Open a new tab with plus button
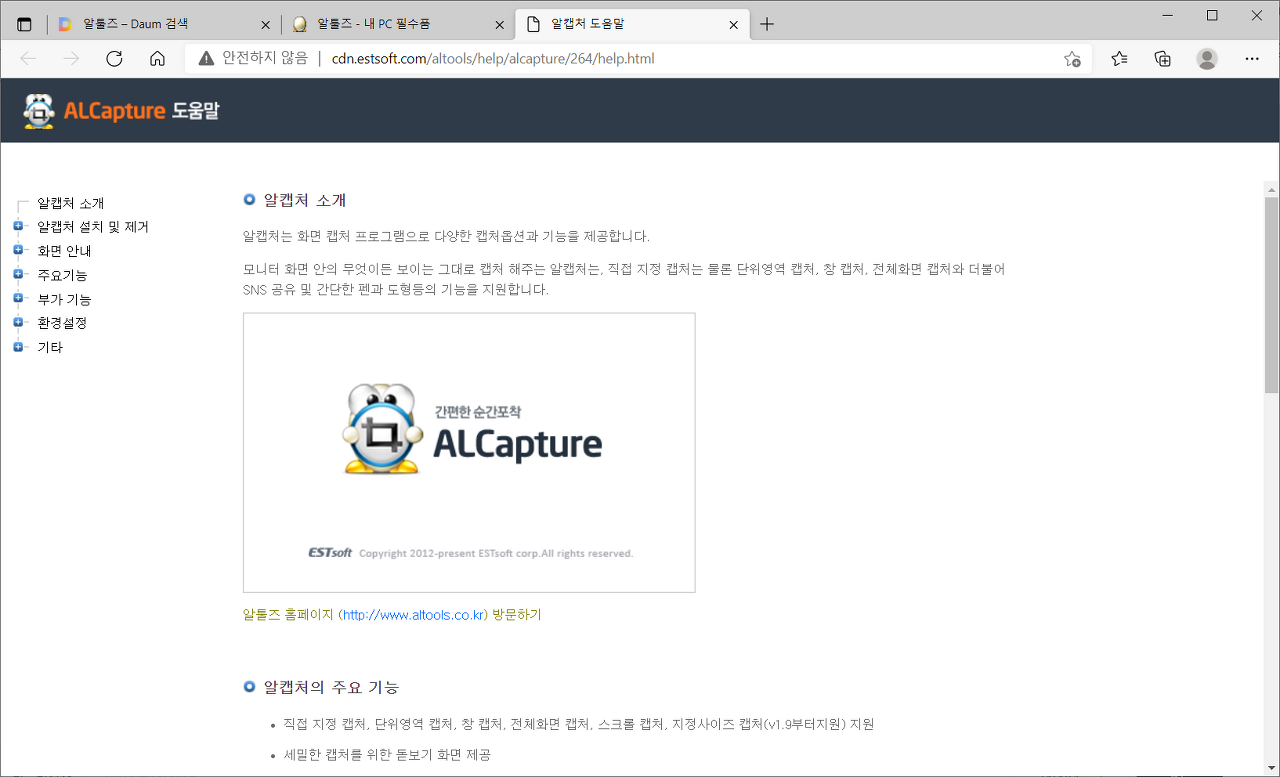Screen dimensions: 1280x777 [767, 24]
